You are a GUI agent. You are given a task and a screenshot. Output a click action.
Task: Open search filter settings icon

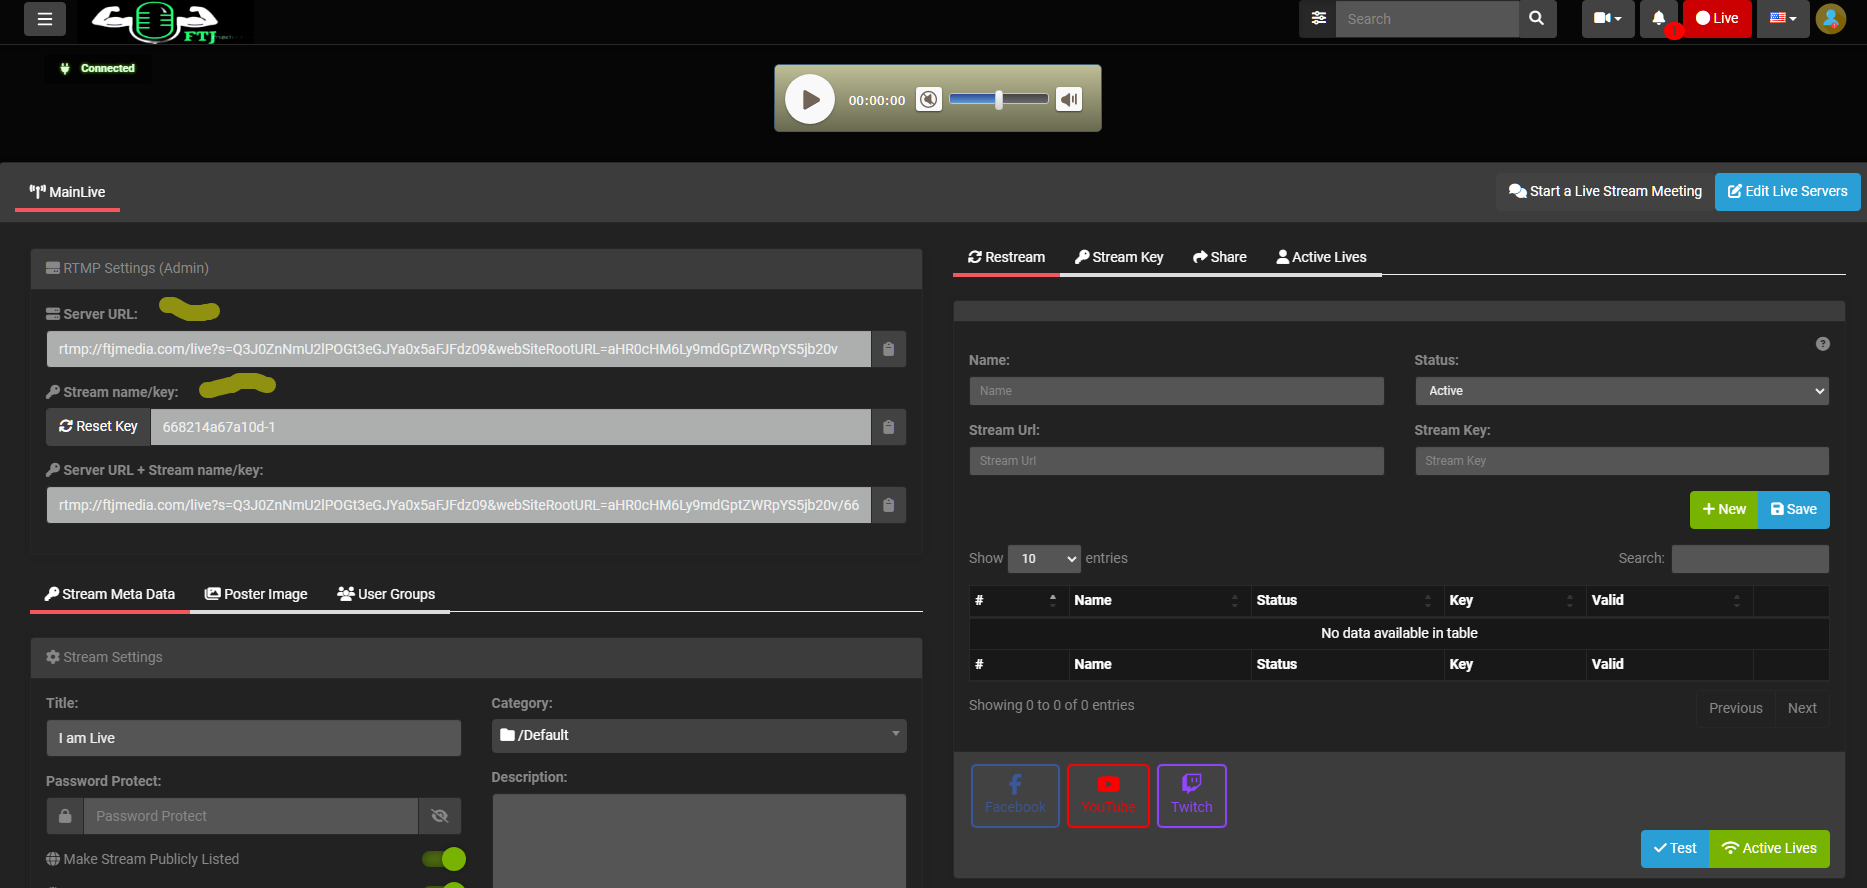[1318, 19]
